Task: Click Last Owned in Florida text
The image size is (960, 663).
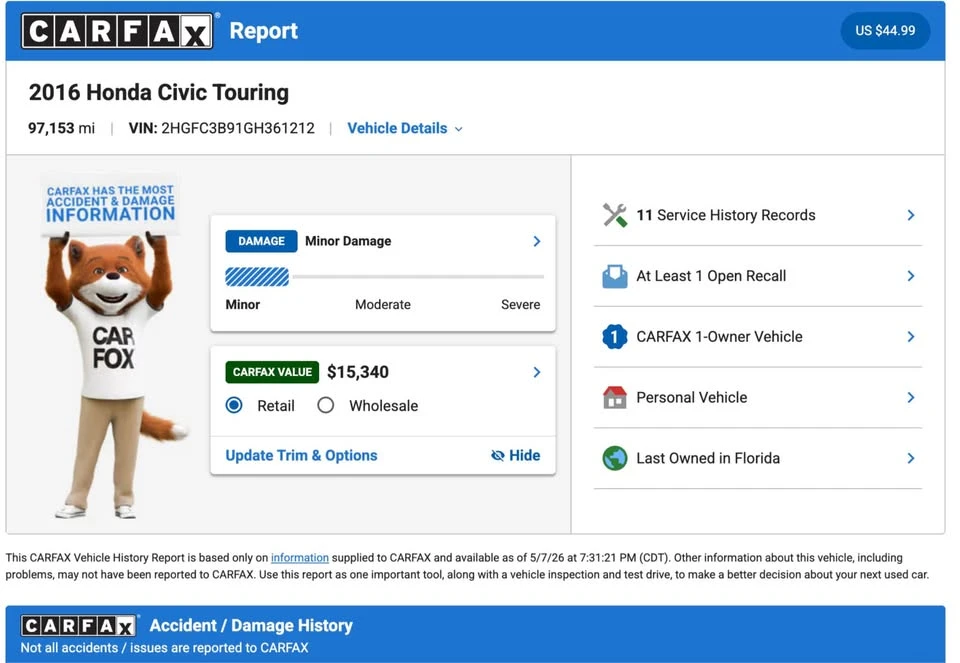Action: [x=708, y=458]
